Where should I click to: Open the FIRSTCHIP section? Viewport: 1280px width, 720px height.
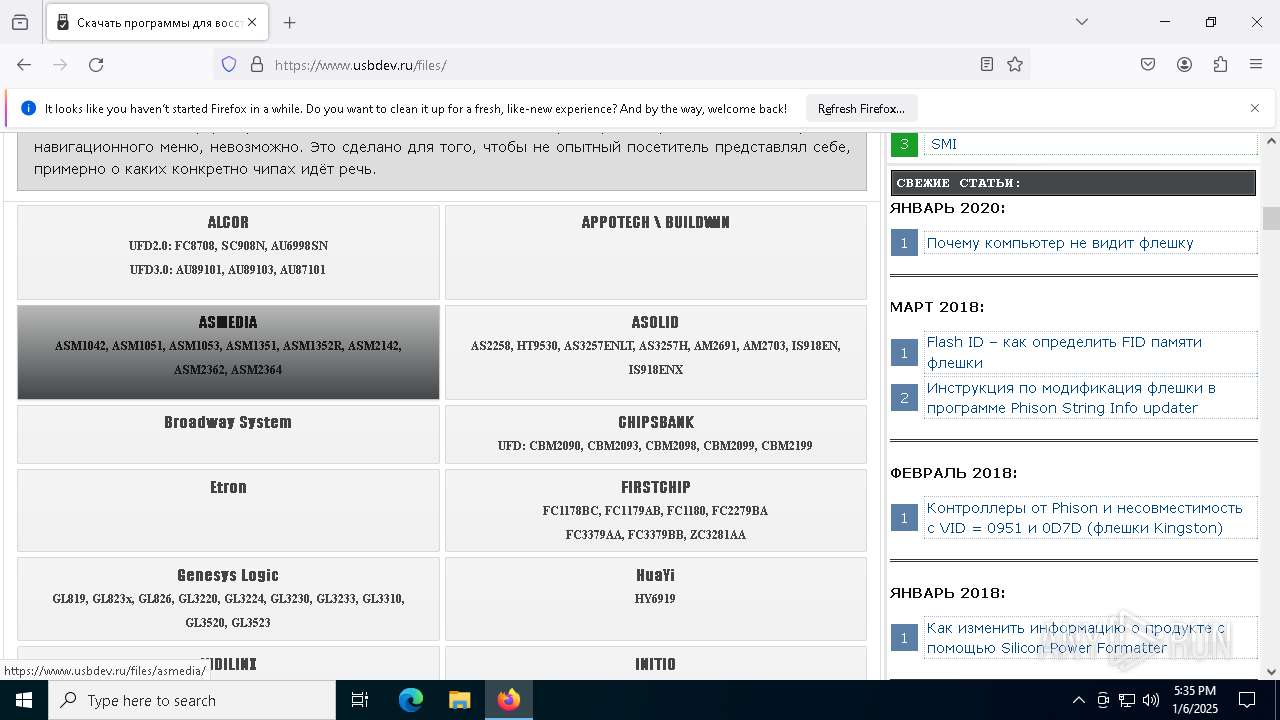click(x=656, y=510)
